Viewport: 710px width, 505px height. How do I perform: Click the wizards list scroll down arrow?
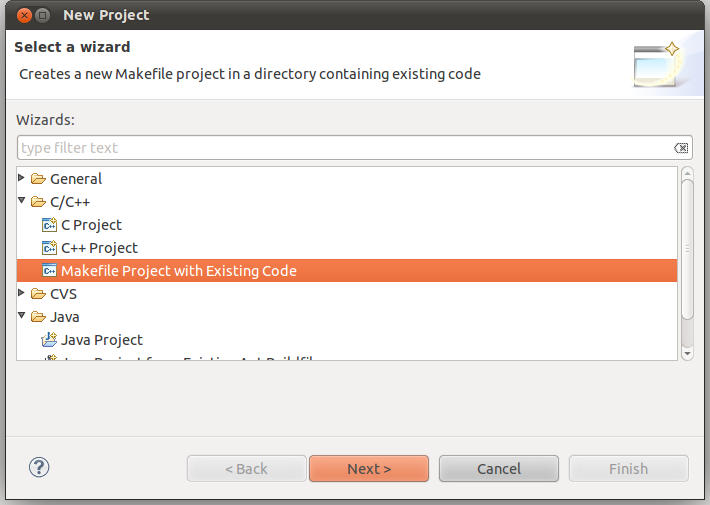[687, 353]
